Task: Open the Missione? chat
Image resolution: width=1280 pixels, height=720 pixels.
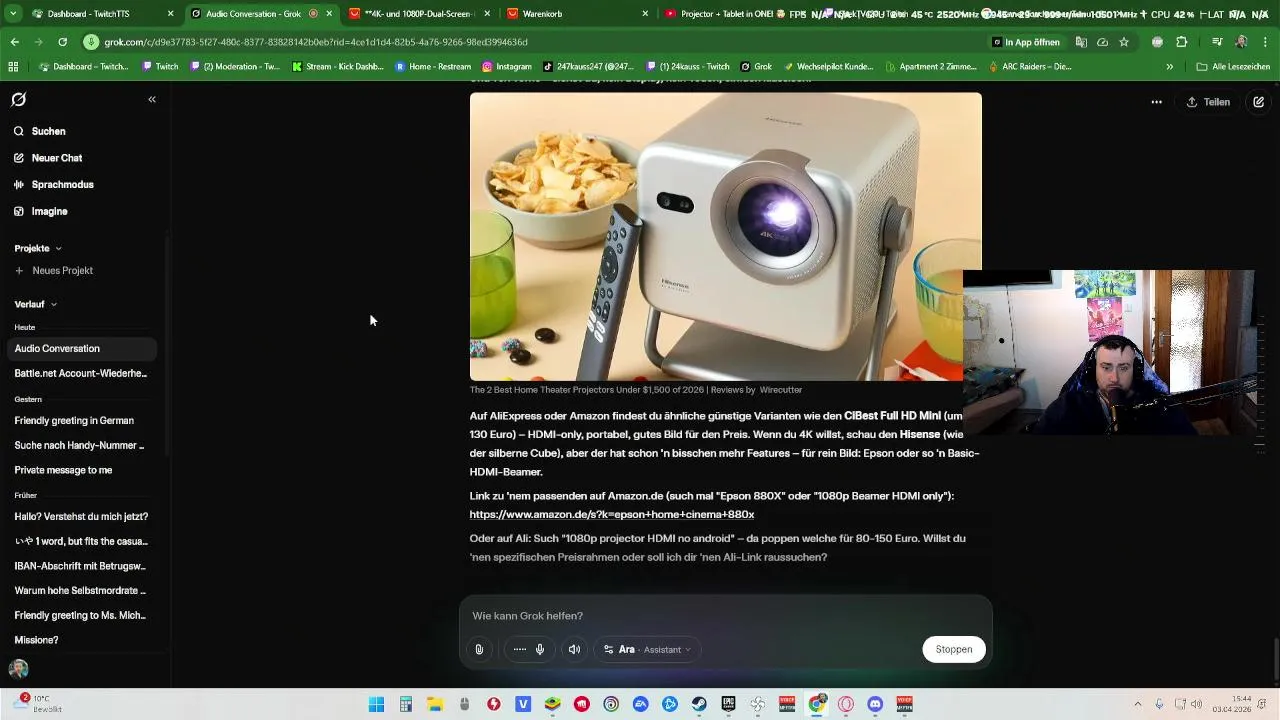Action: coord(81,640)
